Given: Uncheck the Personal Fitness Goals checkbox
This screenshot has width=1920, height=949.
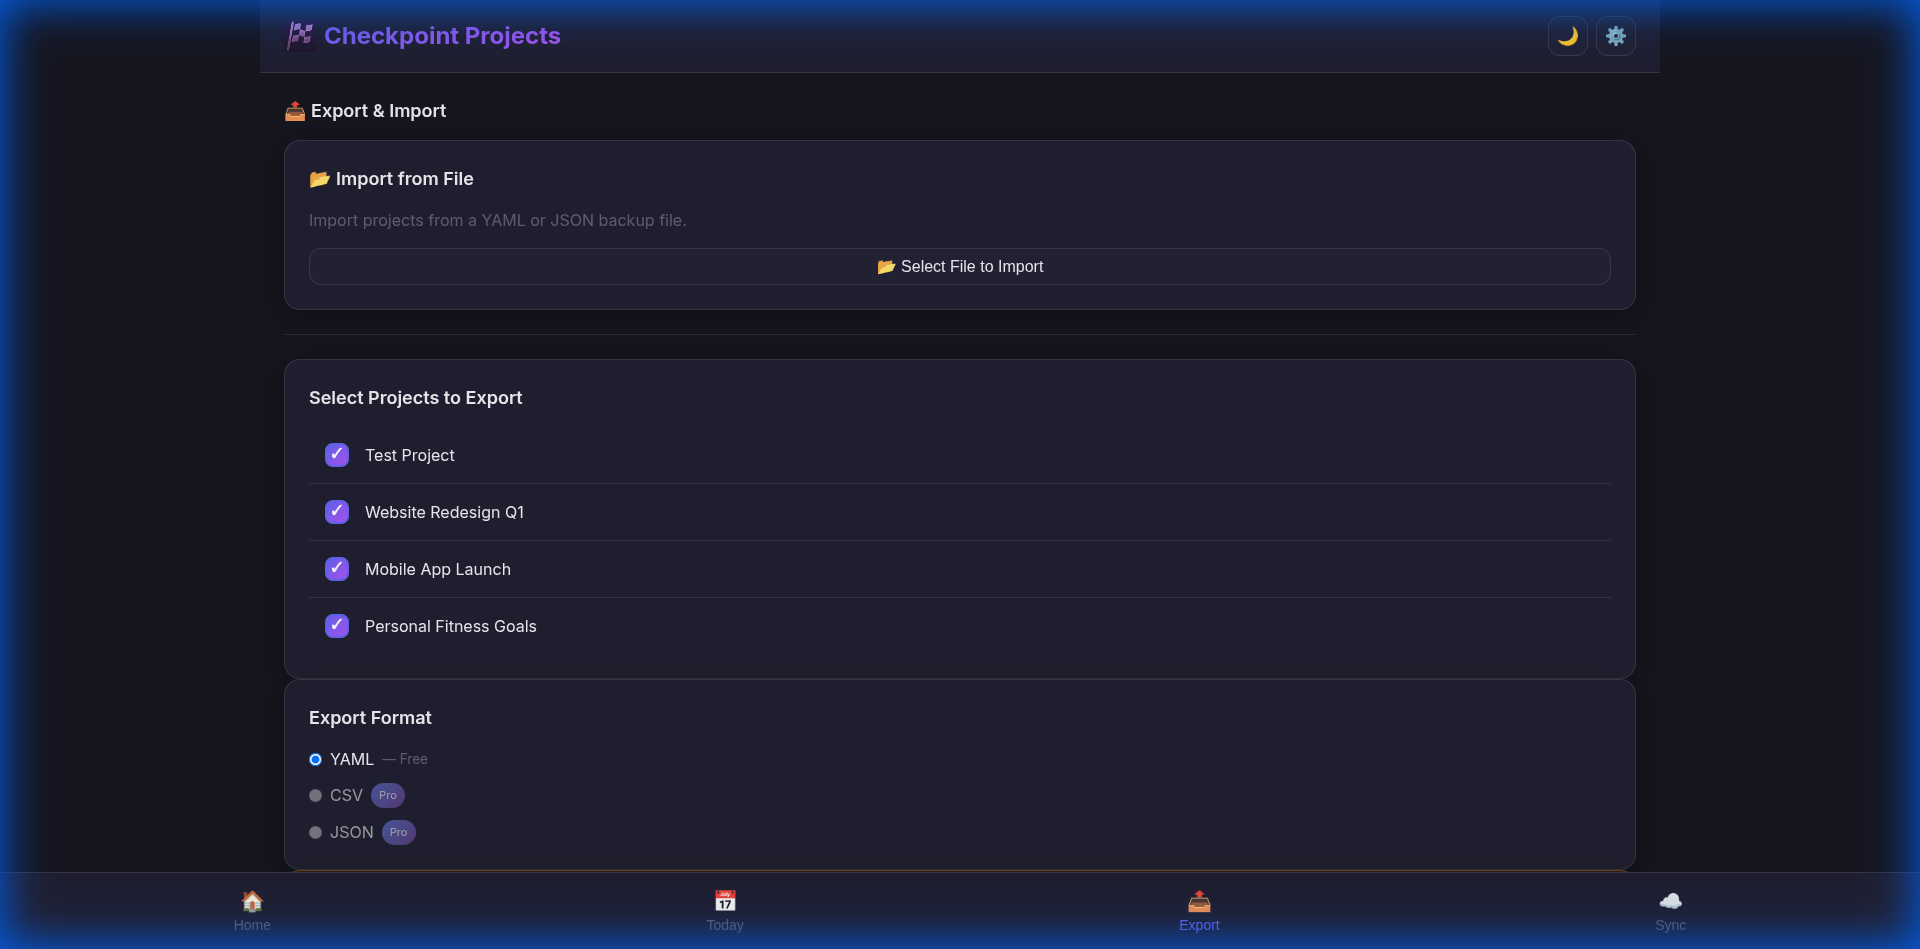Looking at the screenshot, I should pyautogui.click(x=337, y=626).
